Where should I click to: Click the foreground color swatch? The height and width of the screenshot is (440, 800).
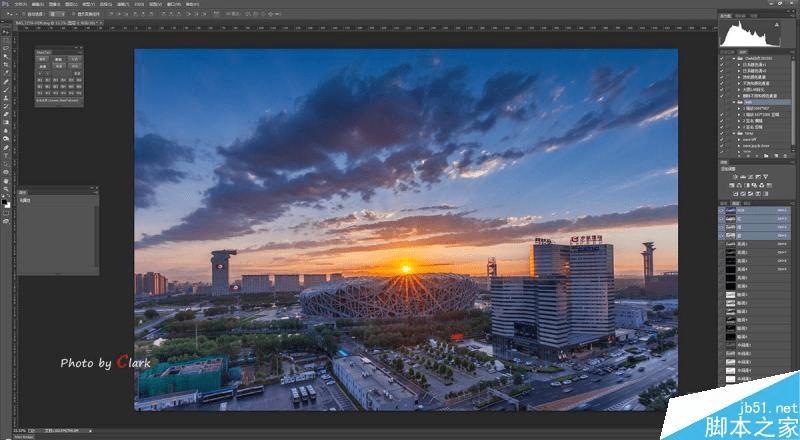(x=4, y=202)
